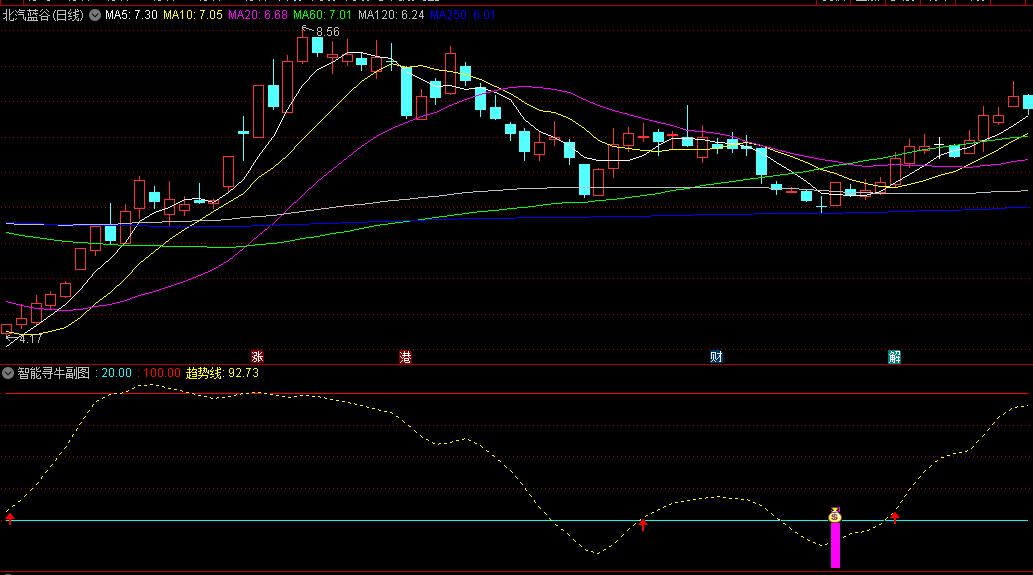Select the MA120 indicator label
The width and height of the screenshot is (1033, 575).
[x=390, y=16]
